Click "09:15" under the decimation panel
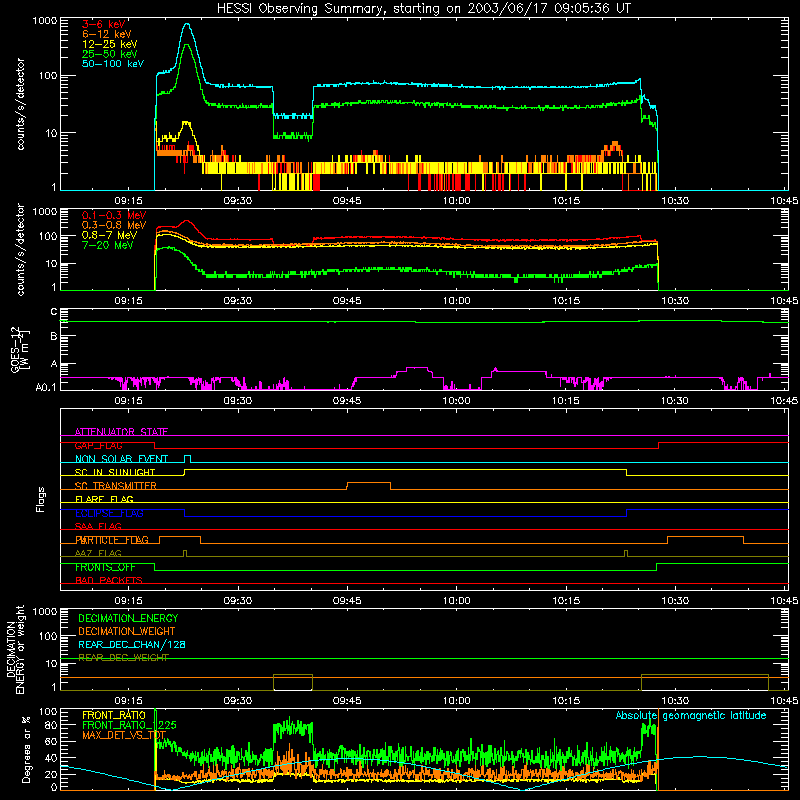The height and width of the screenshot is (800, 800). pyautogui.click(x=128, y=701)
